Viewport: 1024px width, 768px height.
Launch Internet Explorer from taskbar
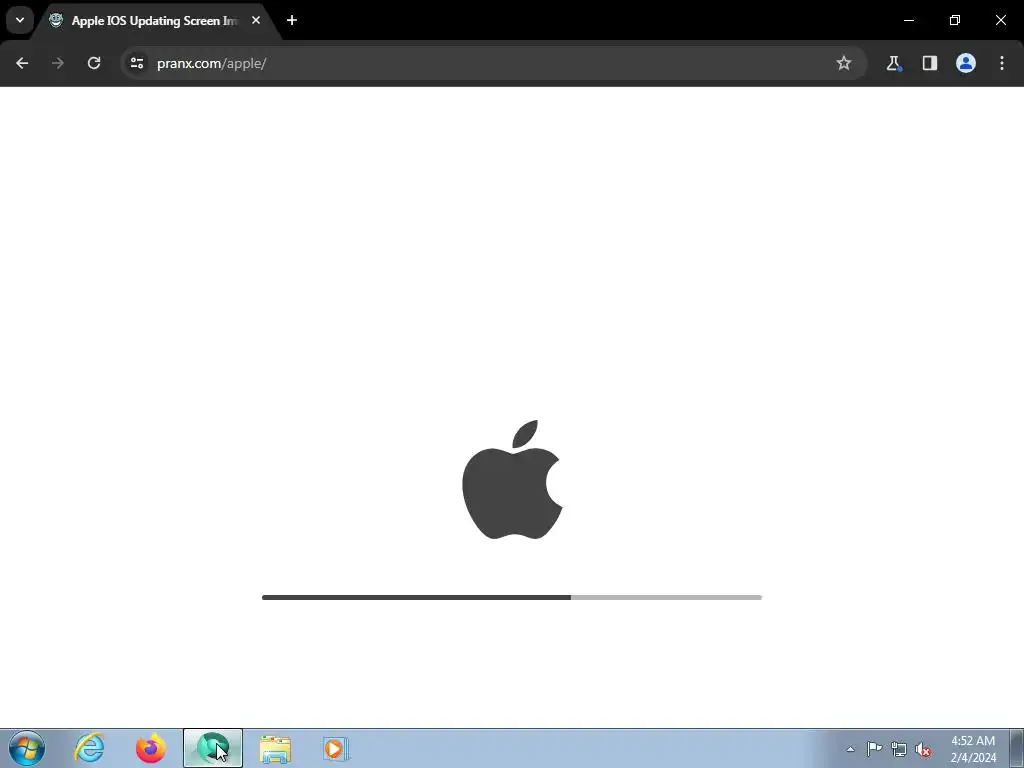tap(89, 748)
